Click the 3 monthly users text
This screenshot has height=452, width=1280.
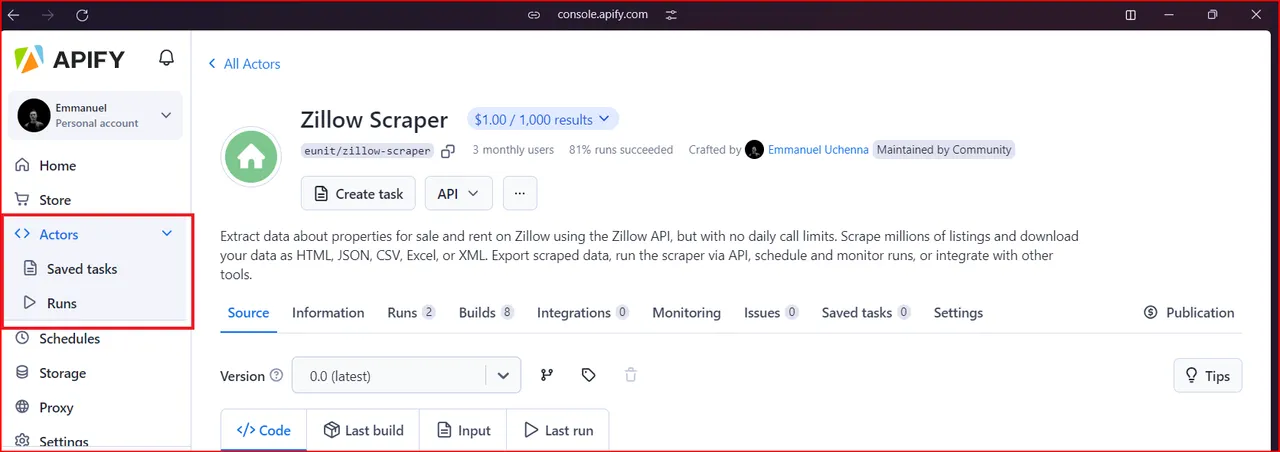click(x=513, y=150)
